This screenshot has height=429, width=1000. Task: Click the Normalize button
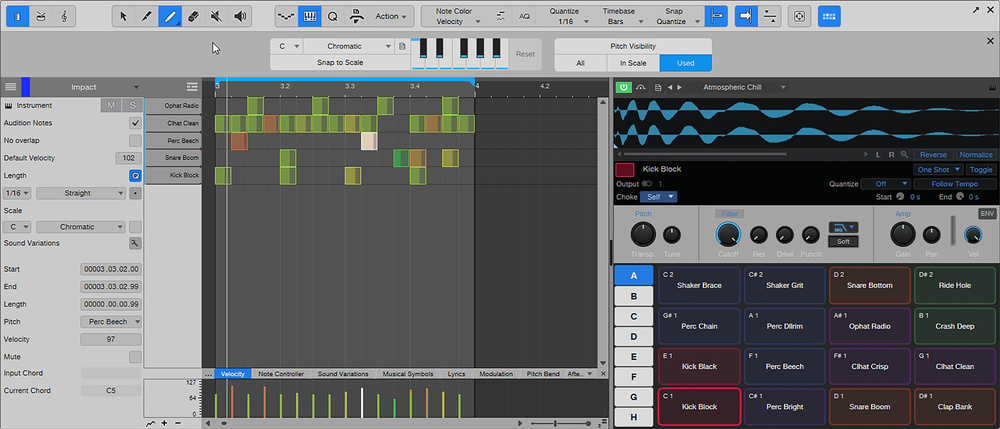pos(976,155)
